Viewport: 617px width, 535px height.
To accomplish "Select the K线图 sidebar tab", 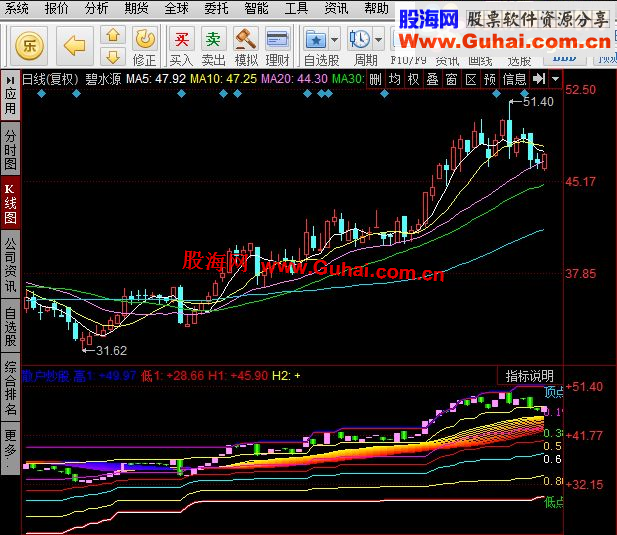I will pos(10,203).
